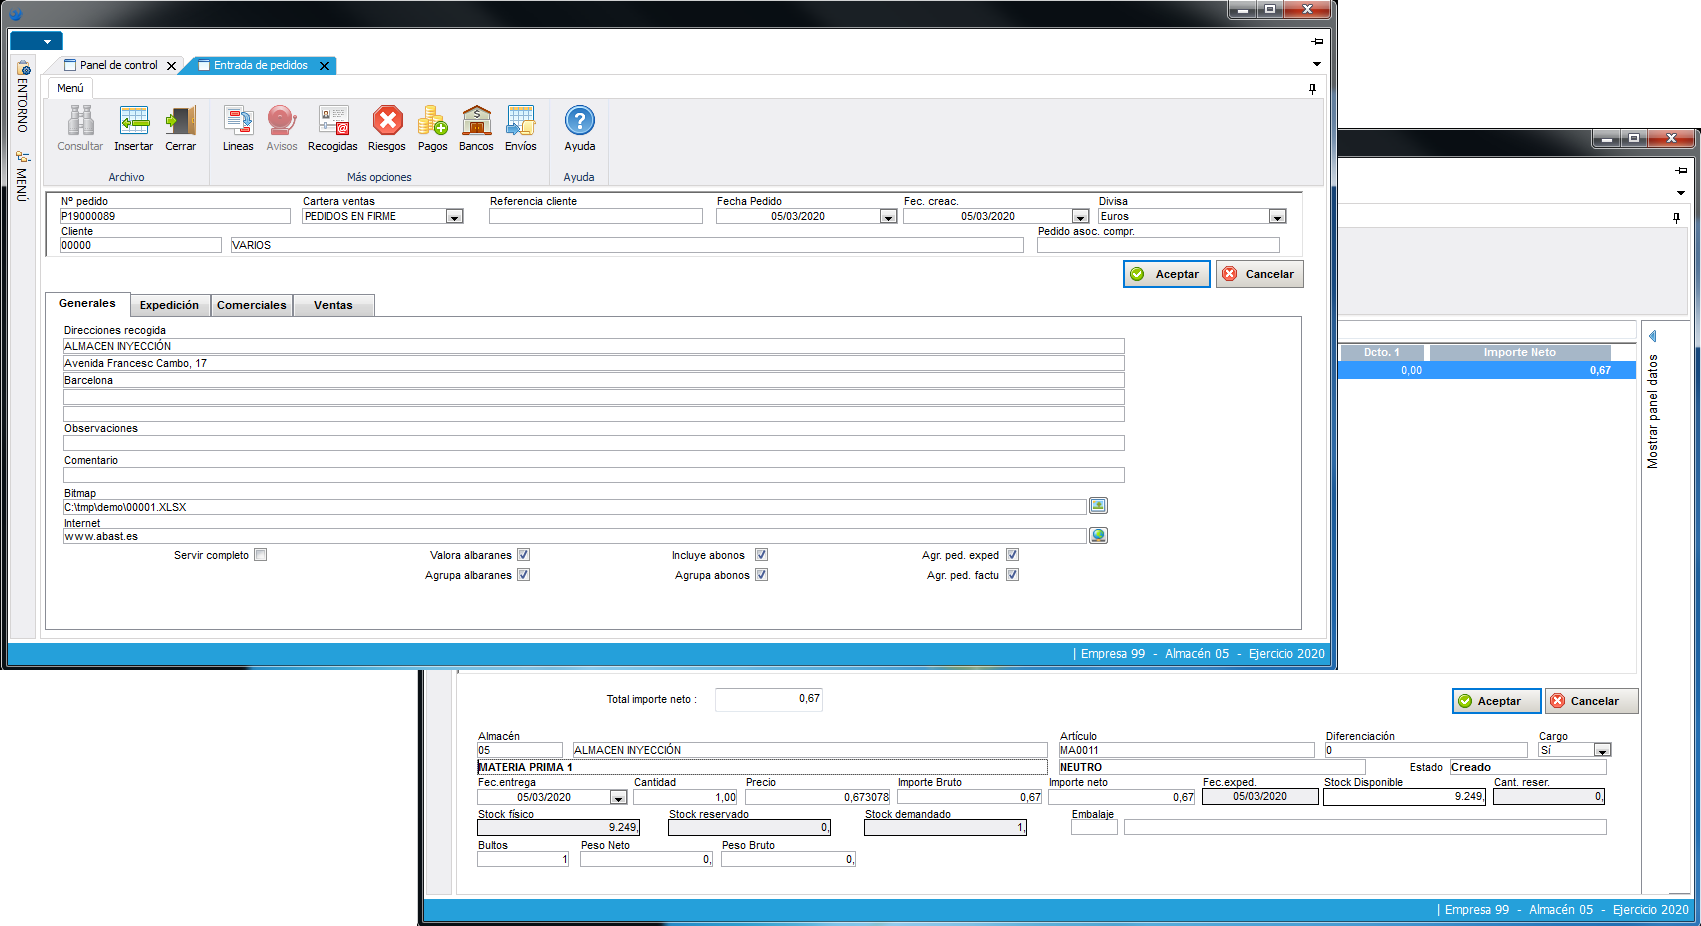This screenshot has width=1701, height=926.
Task: Click Aceptar in the order header
Action: coord(1167,274)
